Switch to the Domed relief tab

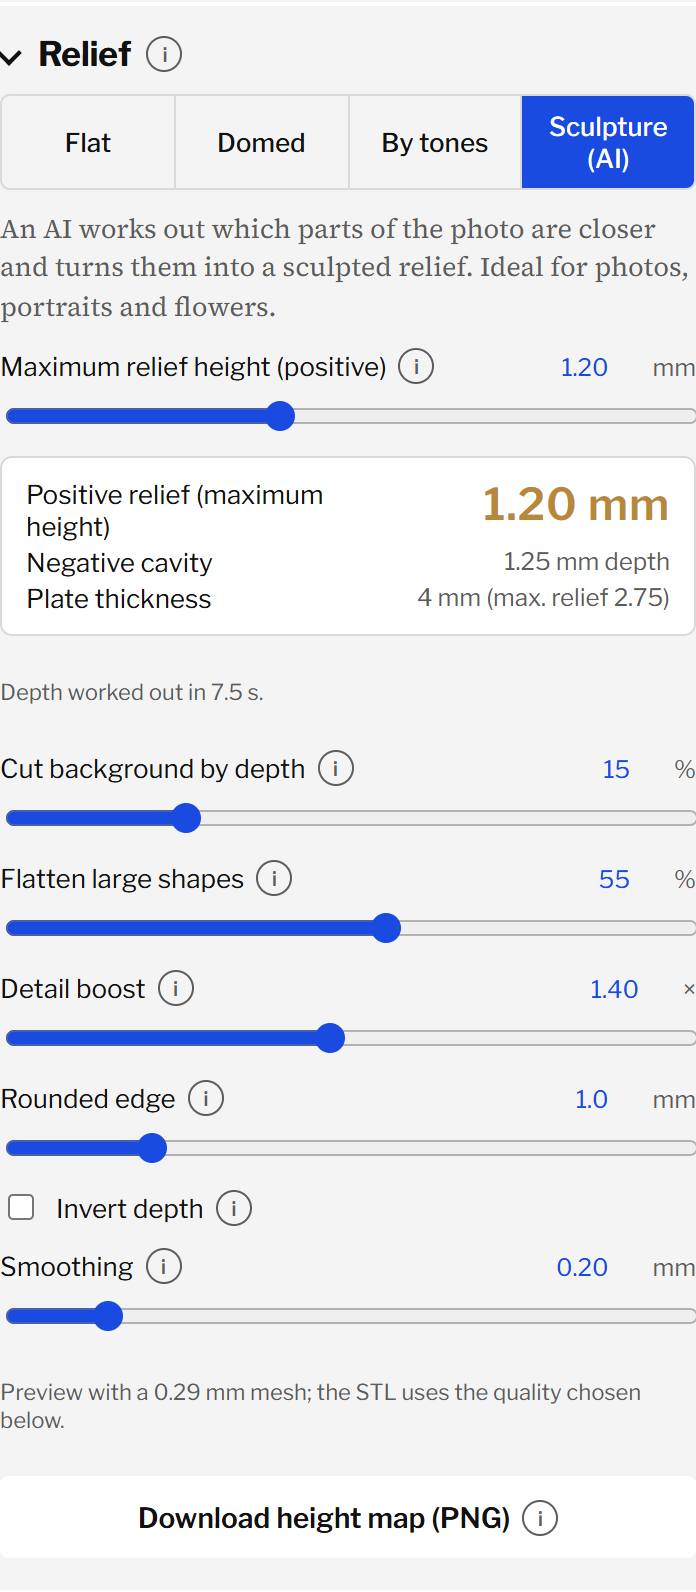click(x=261, y=142)
